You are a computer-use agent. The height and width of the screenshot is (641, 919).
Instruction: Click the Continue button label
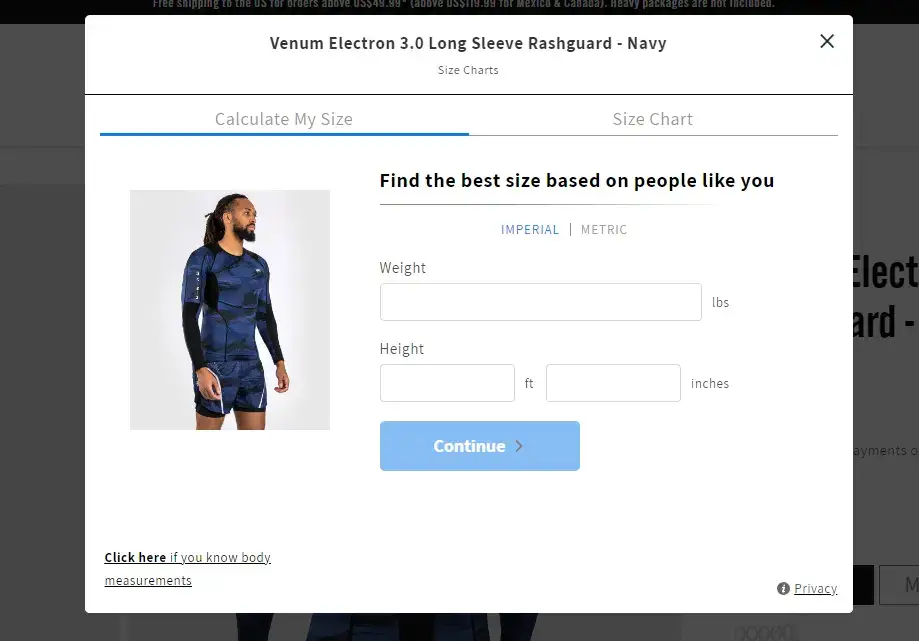pos(469,446)
